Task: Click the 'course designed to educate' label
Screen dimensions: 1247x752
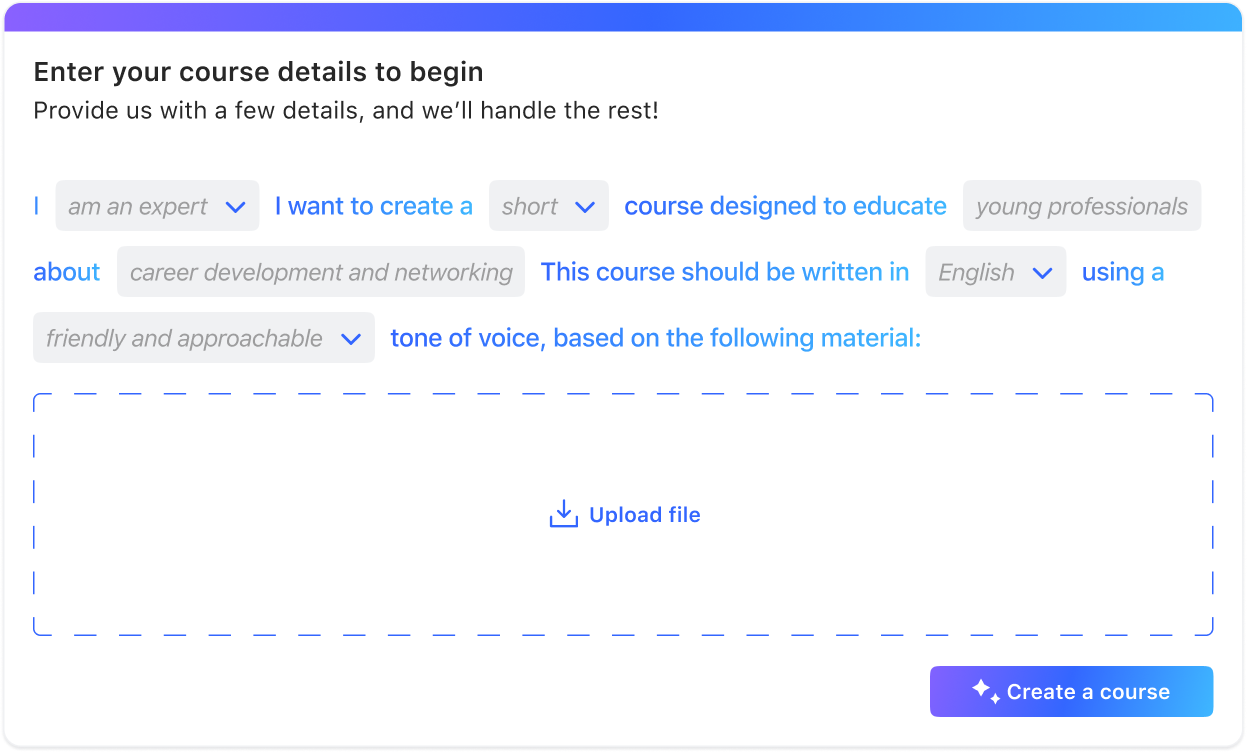Action: click(x=785, y=206)
